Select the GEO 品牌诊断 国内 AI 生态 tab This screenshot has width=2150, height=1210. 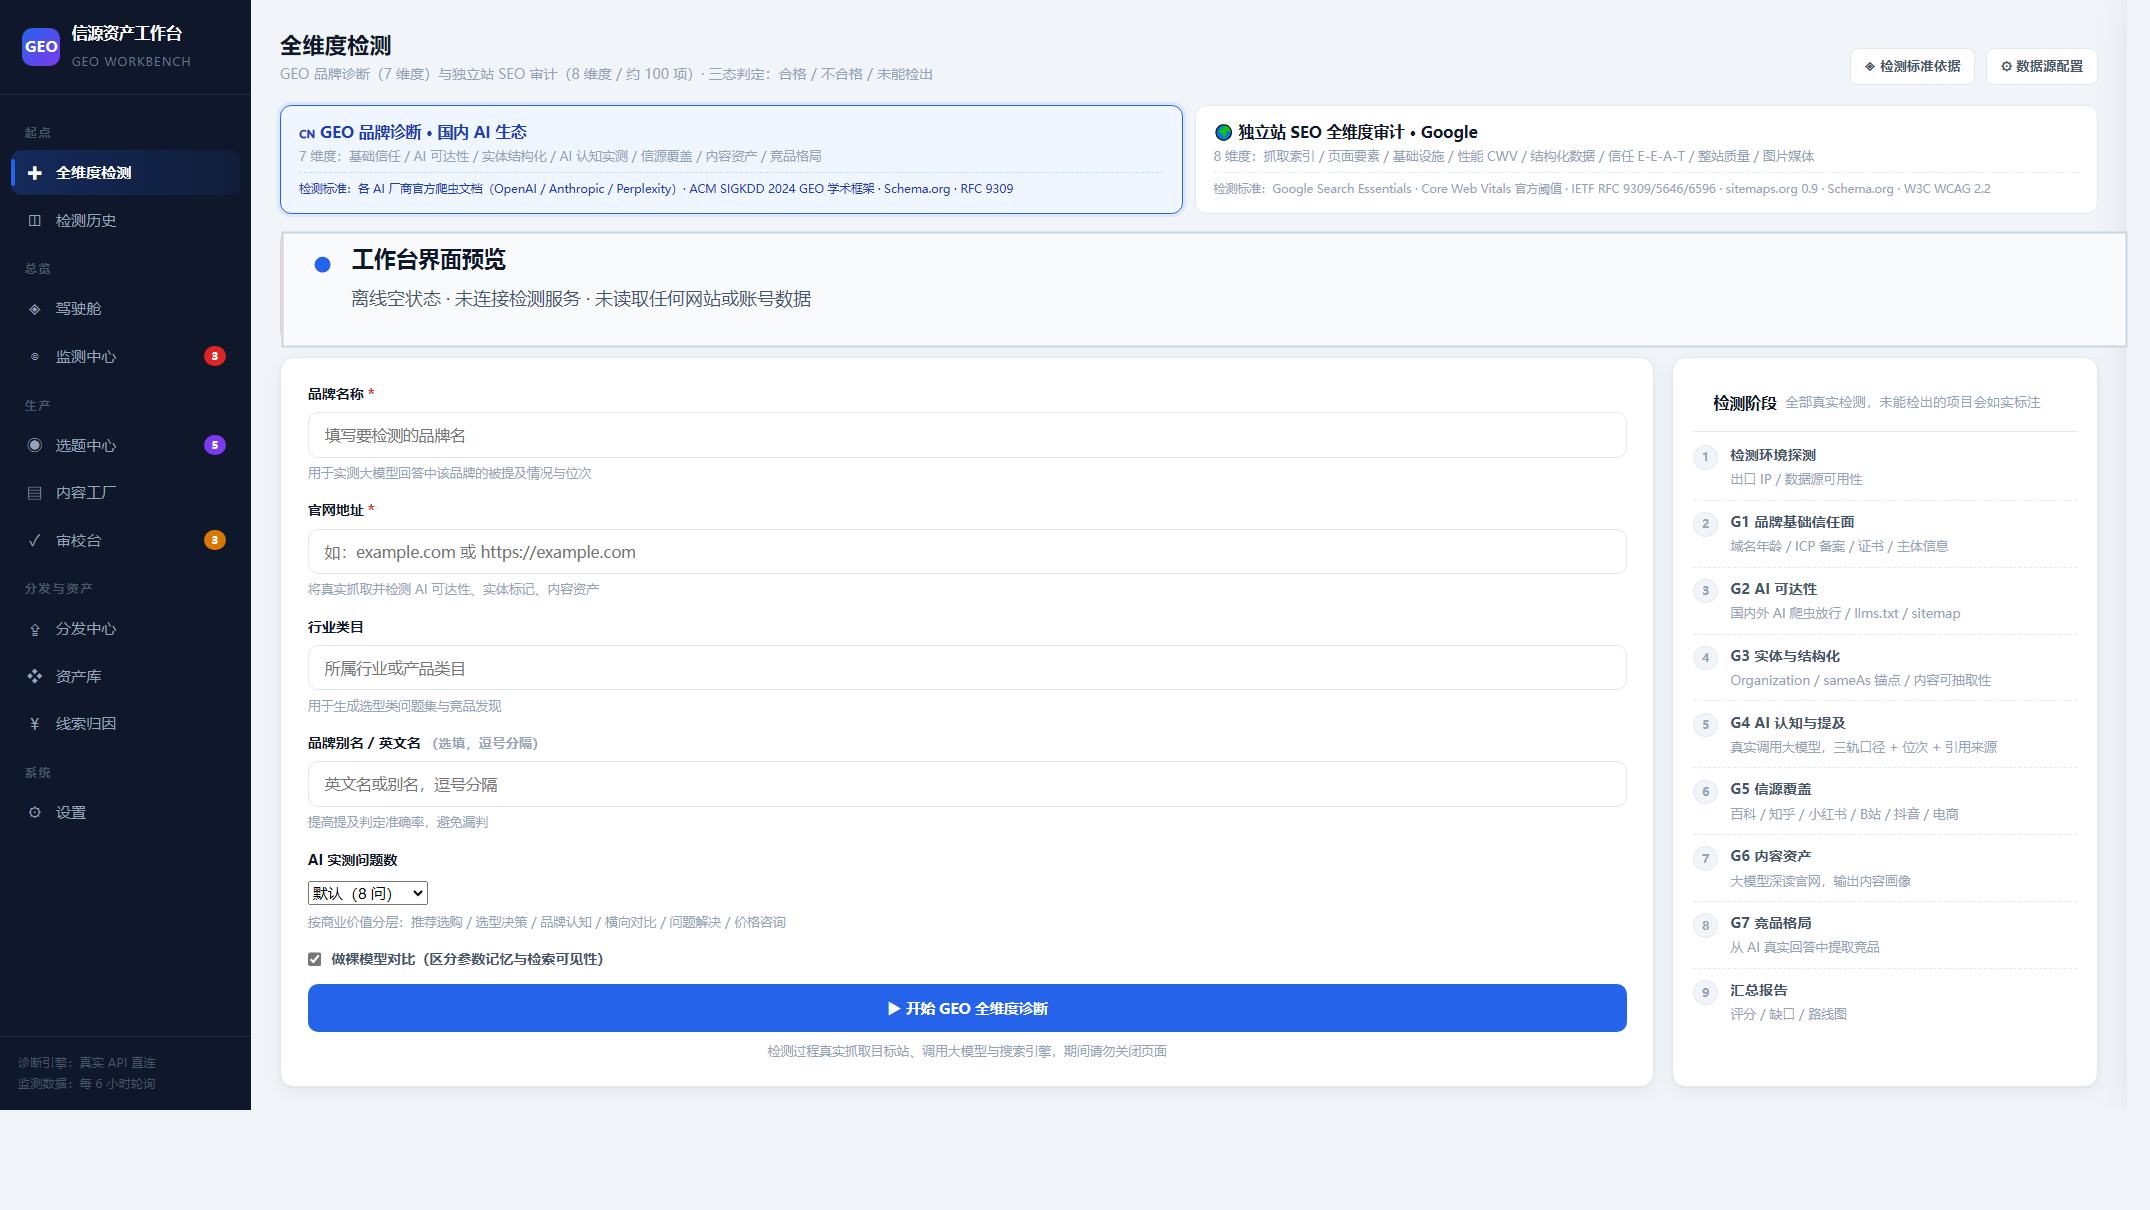pos(731,159)
